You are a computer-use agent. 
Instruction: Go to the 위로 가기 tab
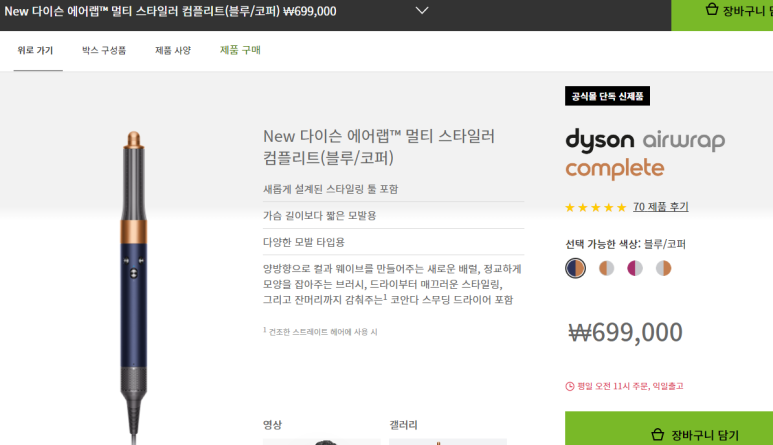point(35,50)
